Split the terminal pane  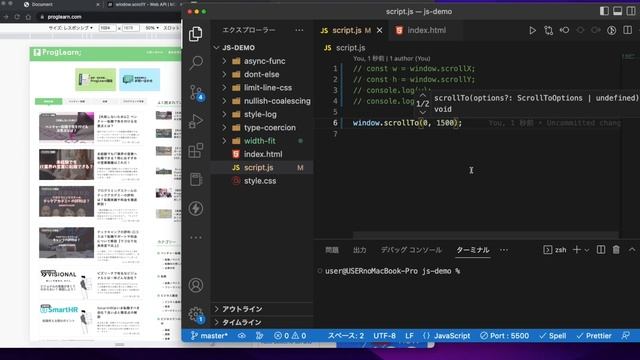pyautogui.click(x=601, y=249)
